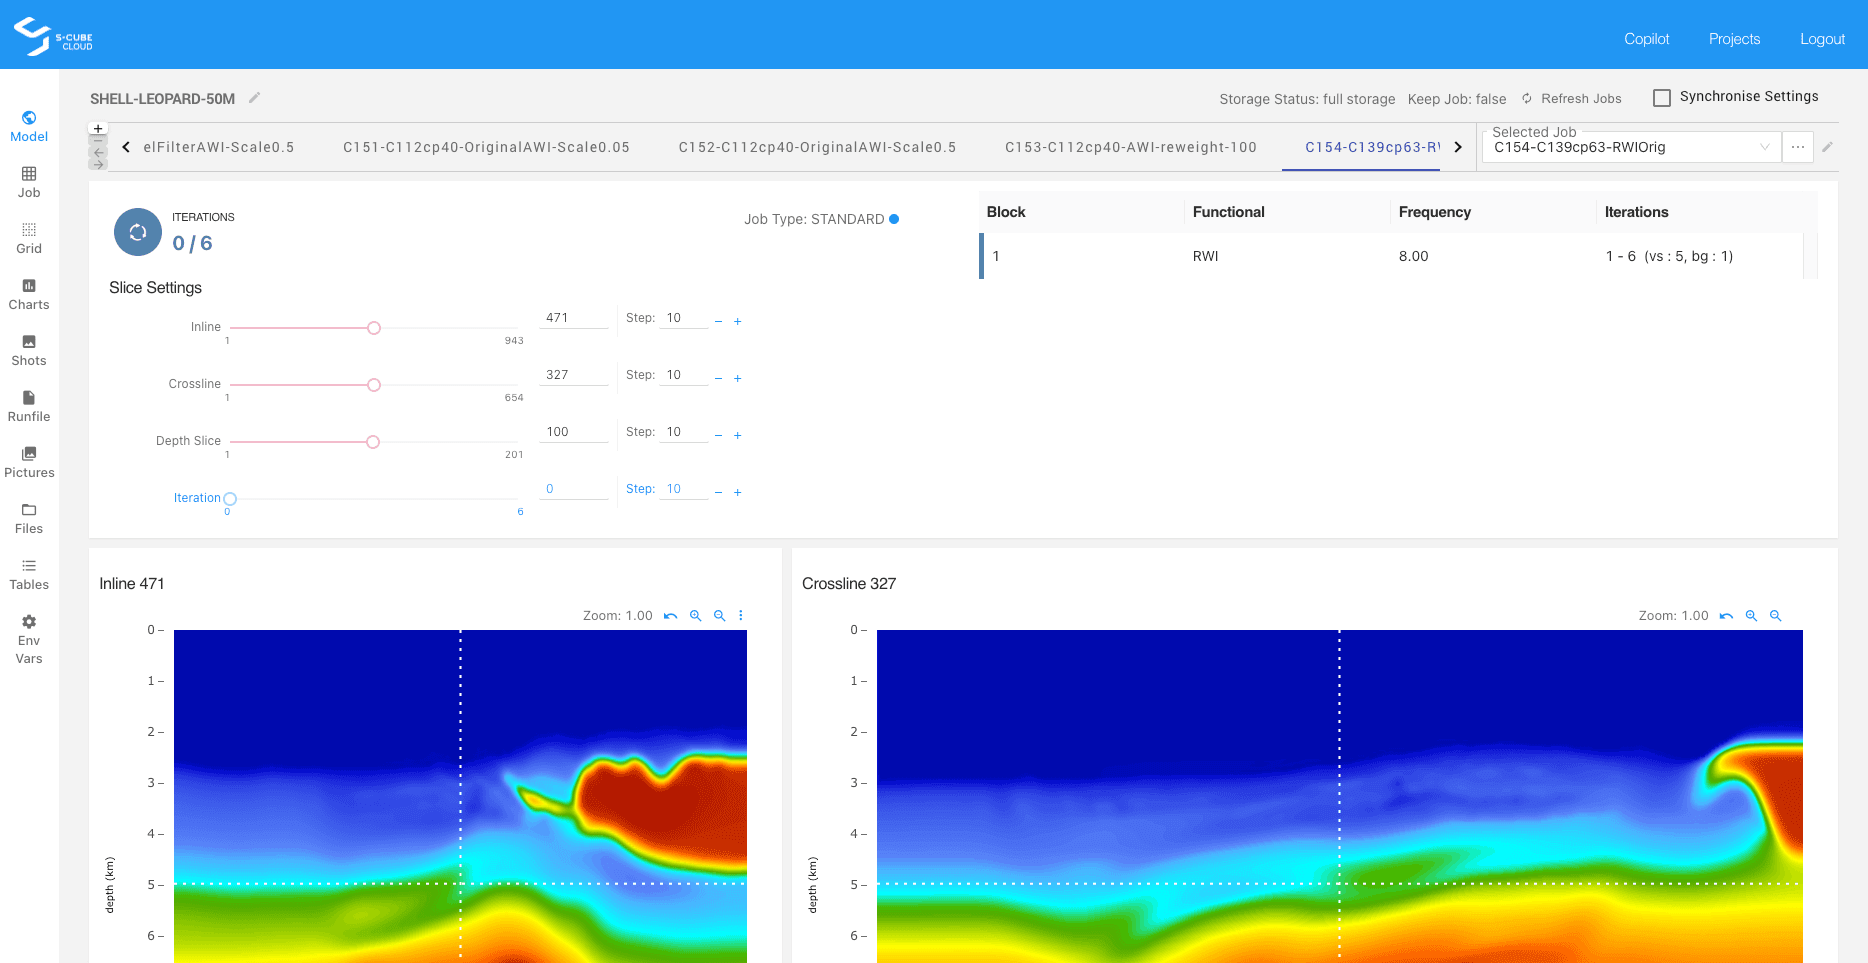Click the S-Cube Cloud logo

tap(53, 37)
